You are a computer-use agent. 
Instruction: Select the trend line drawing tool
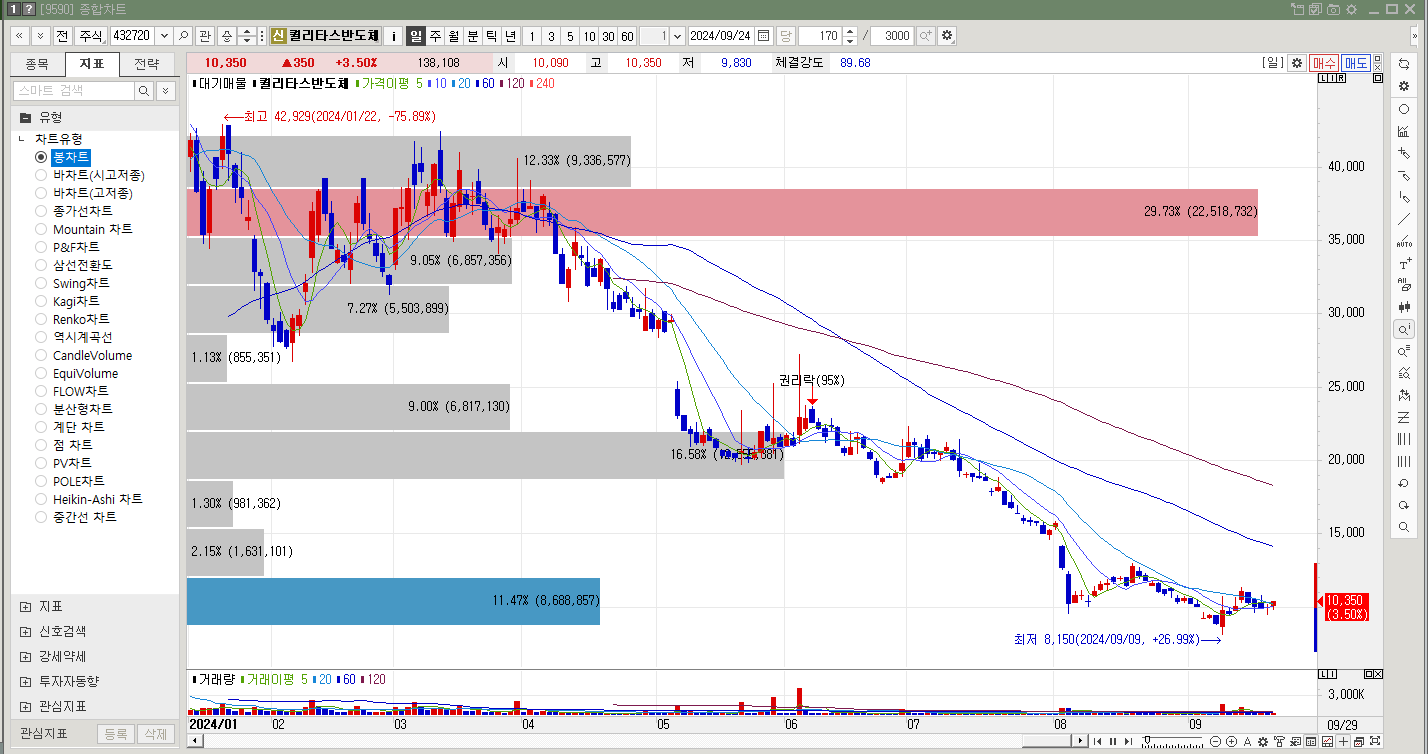pyautogui.click(x=1404, y=219)
